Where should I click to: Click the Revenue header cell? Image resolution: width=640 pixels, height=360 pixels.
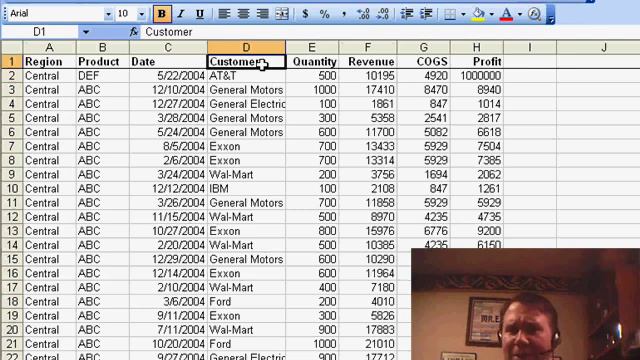(367, 62)
